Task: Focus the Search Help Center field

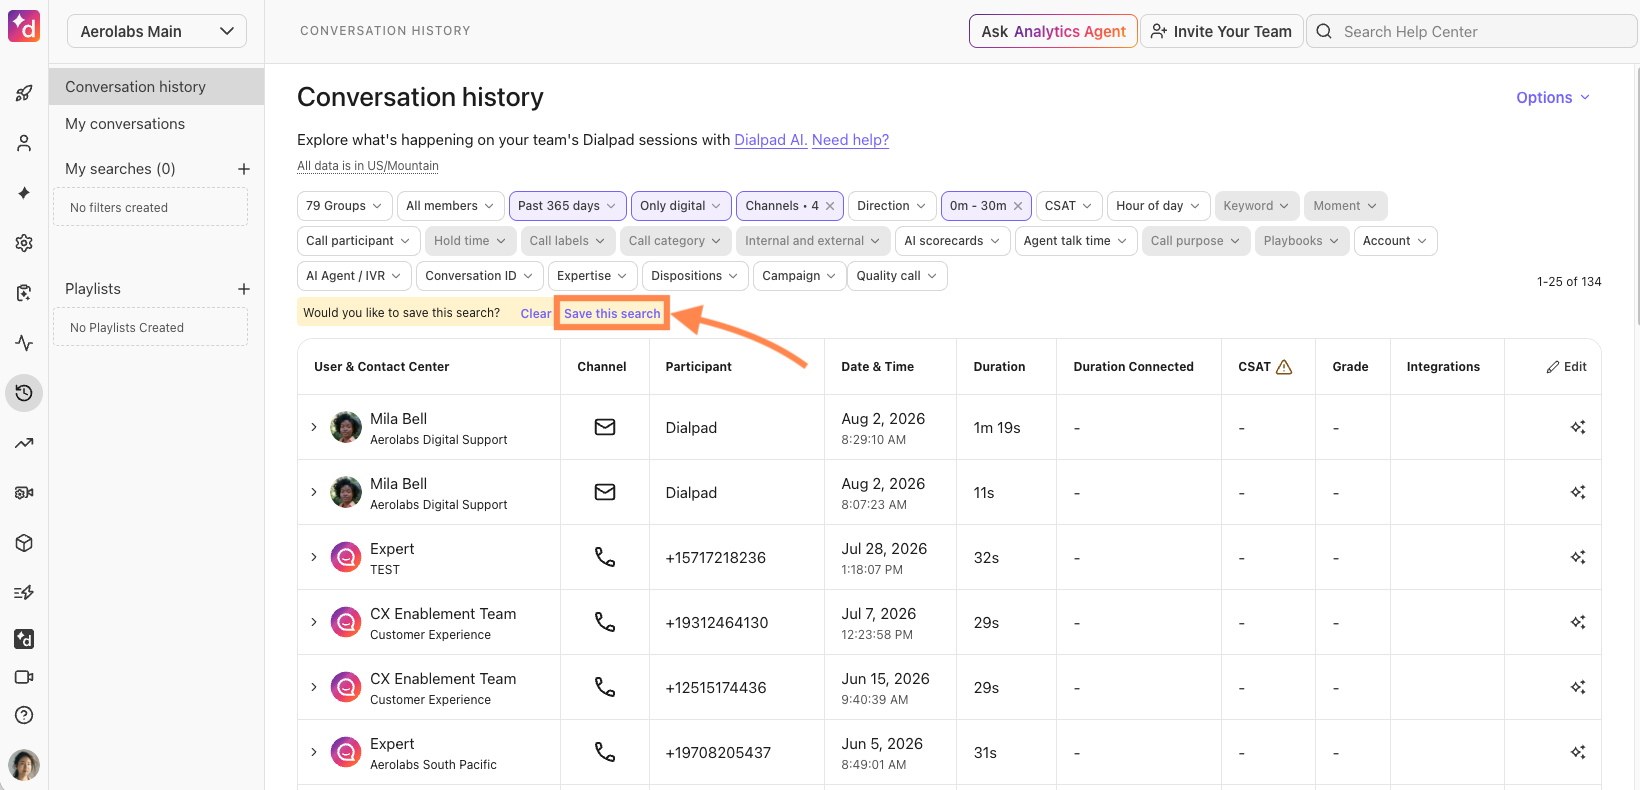Action: [1471, 31]
